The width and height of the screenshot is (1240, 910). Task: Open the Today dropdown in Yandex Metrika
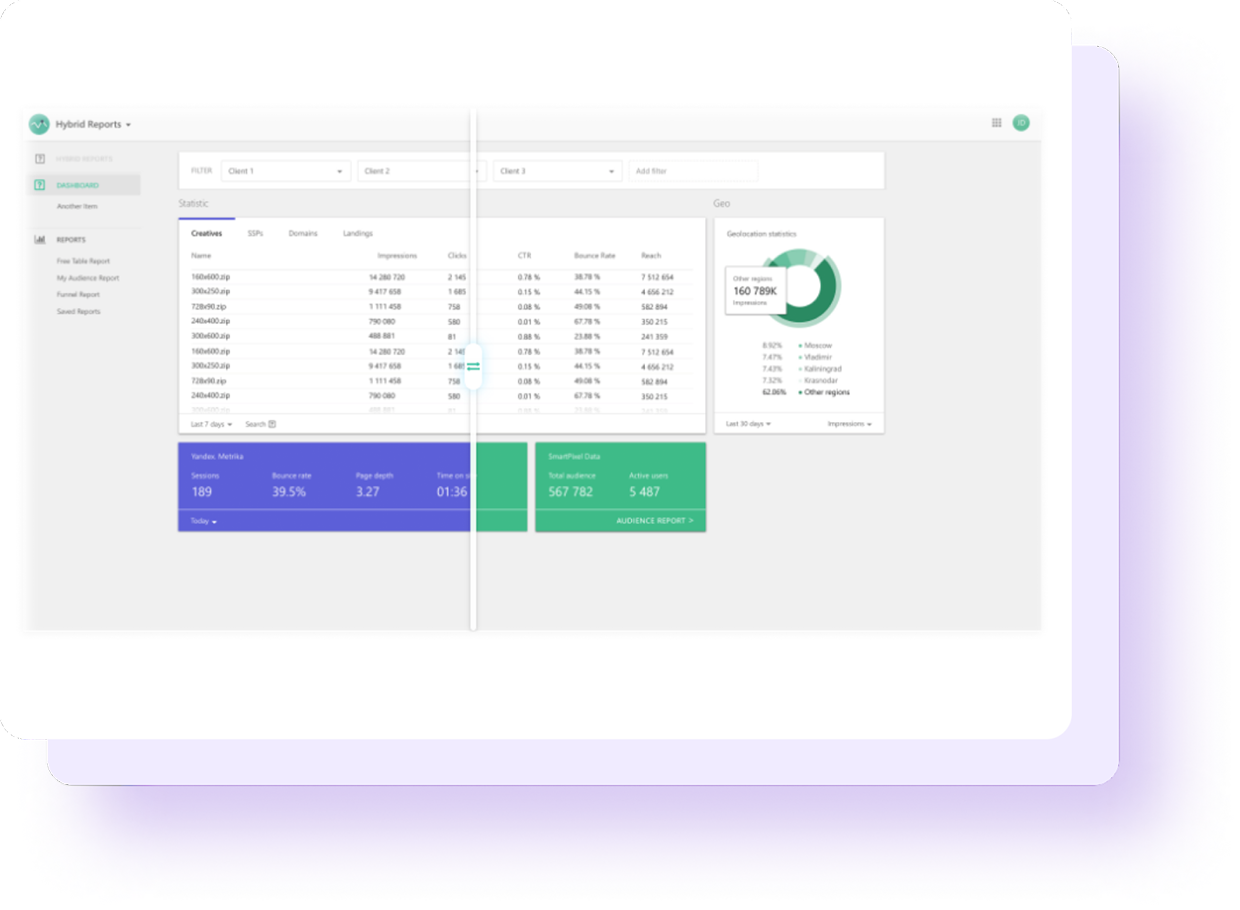point(204,521)
